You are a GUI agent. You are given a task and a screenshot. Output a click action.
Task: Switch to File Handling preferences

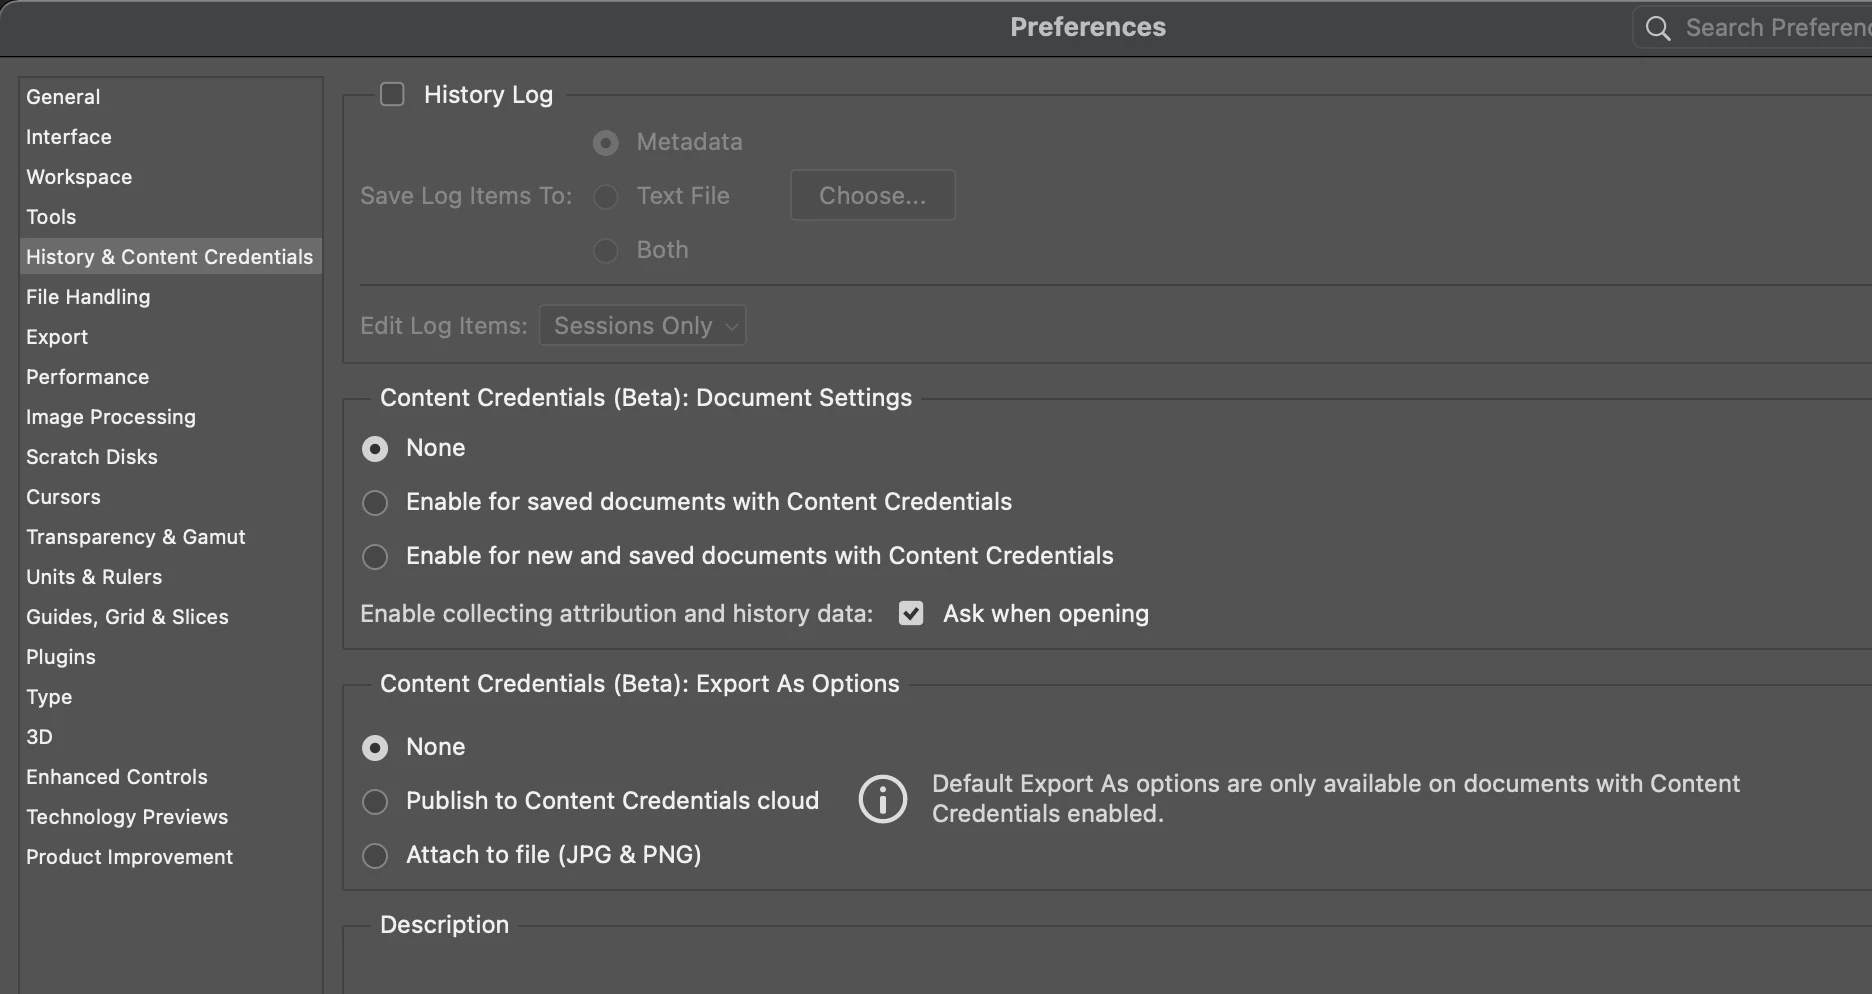coord(88,297)
